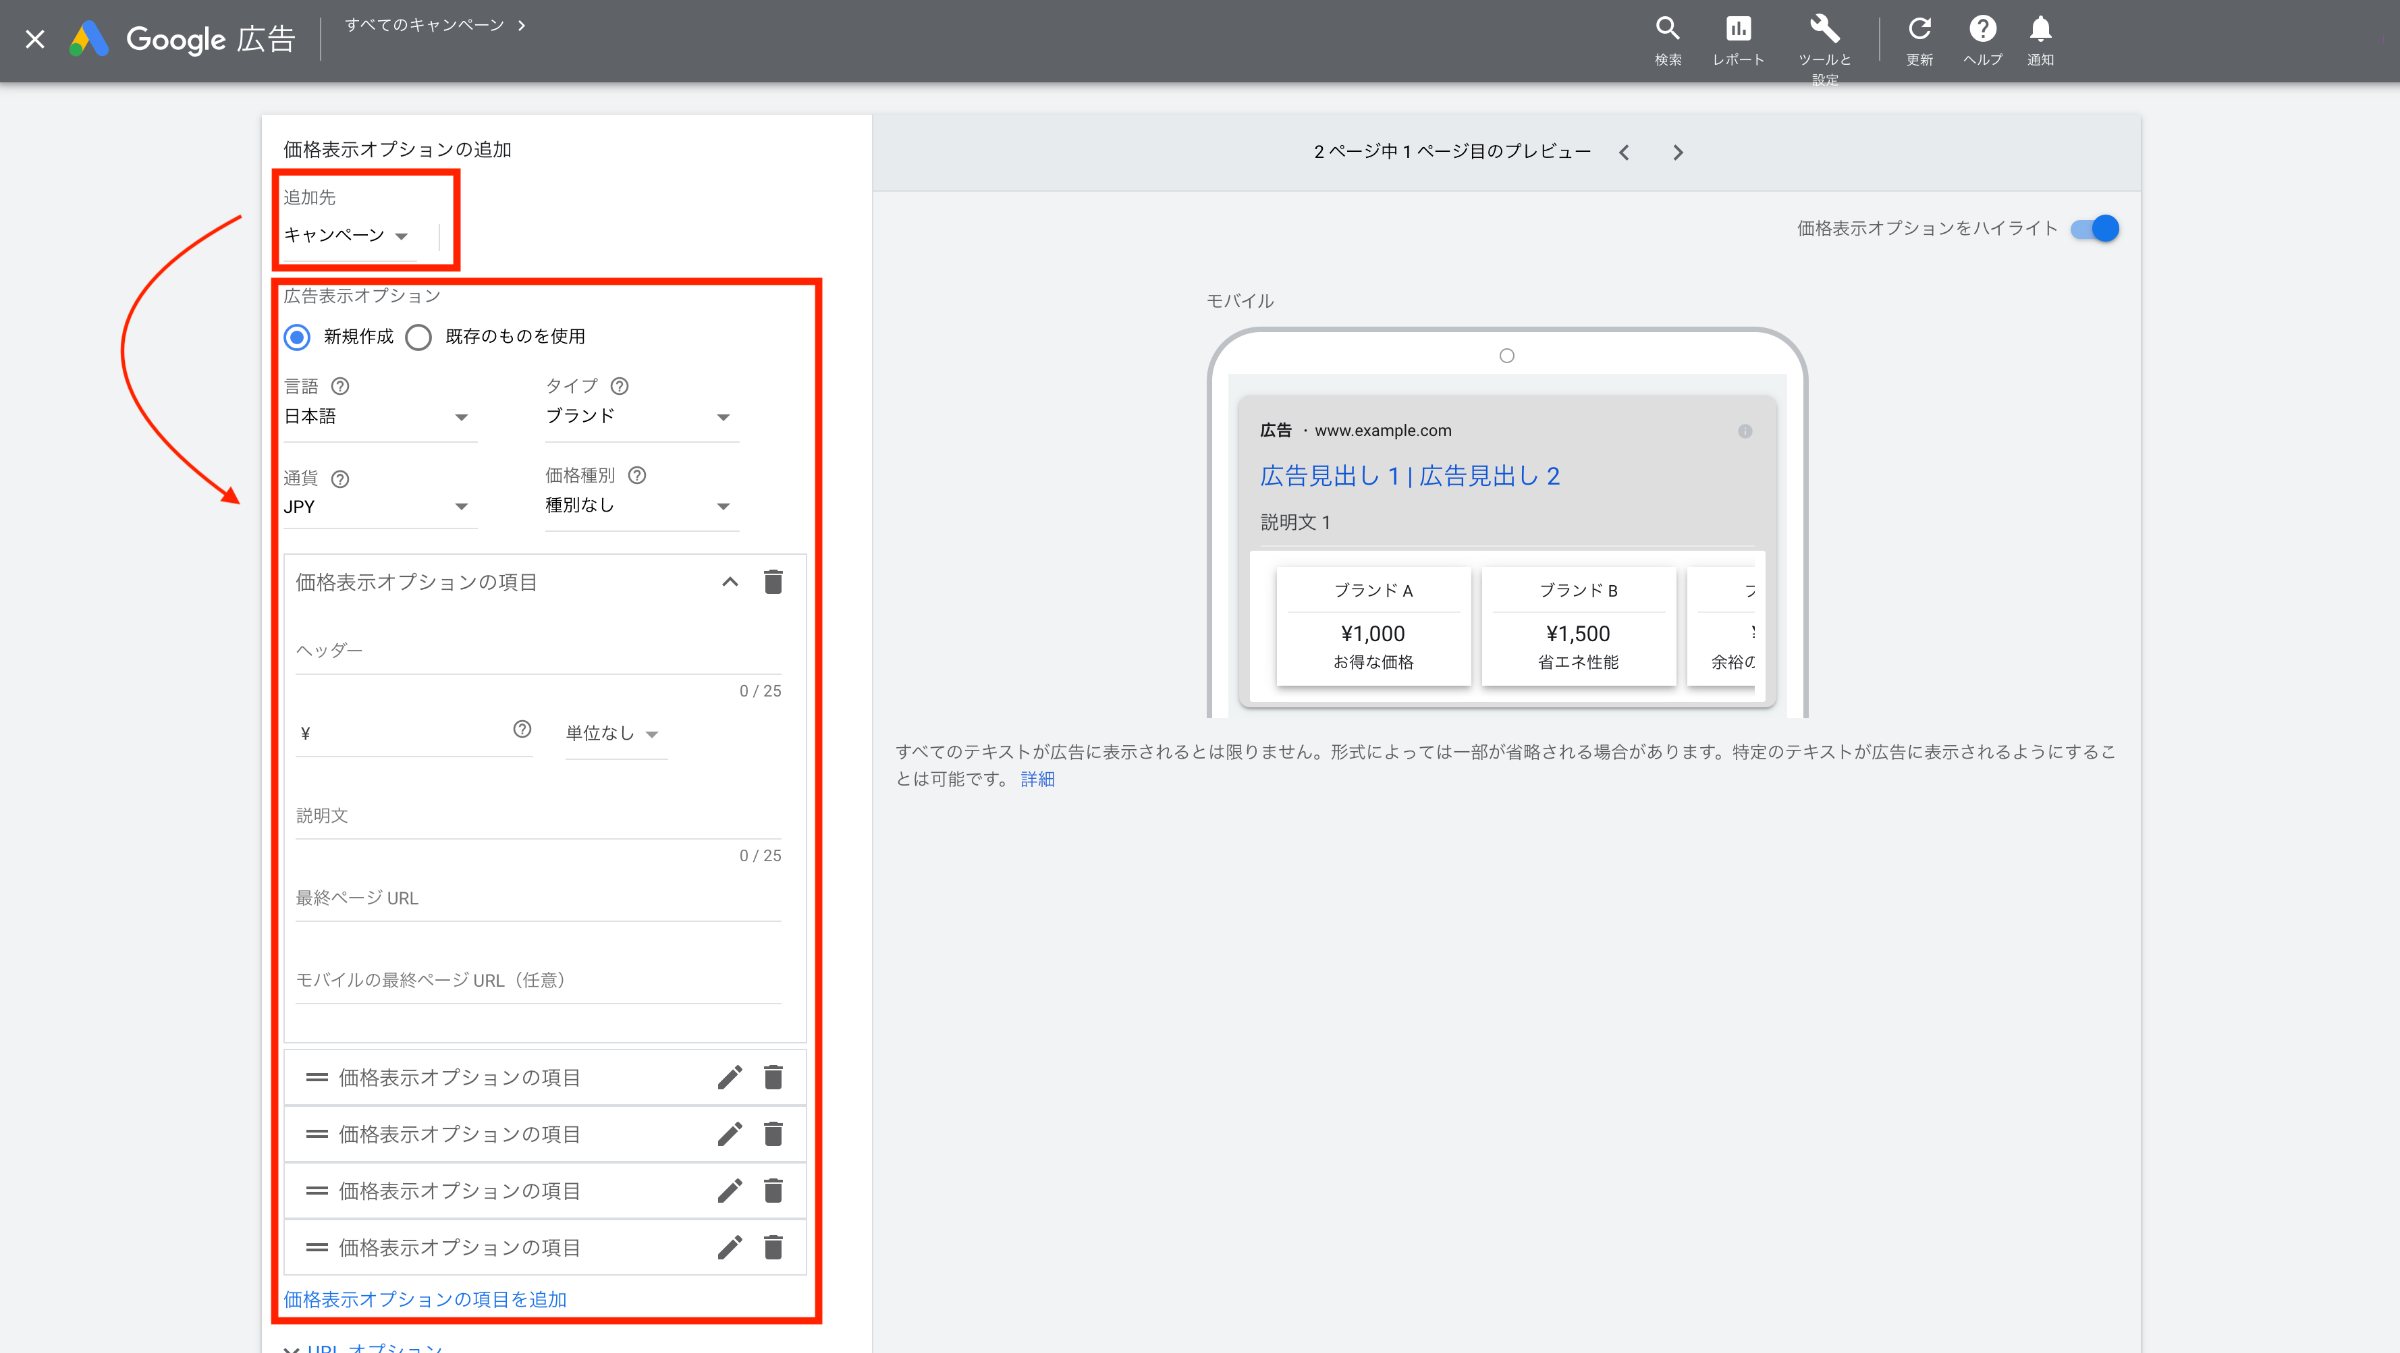This screenshot has width=2400, height=1353.
Task: Click help icon next to 価格種別
Action: 637,475
